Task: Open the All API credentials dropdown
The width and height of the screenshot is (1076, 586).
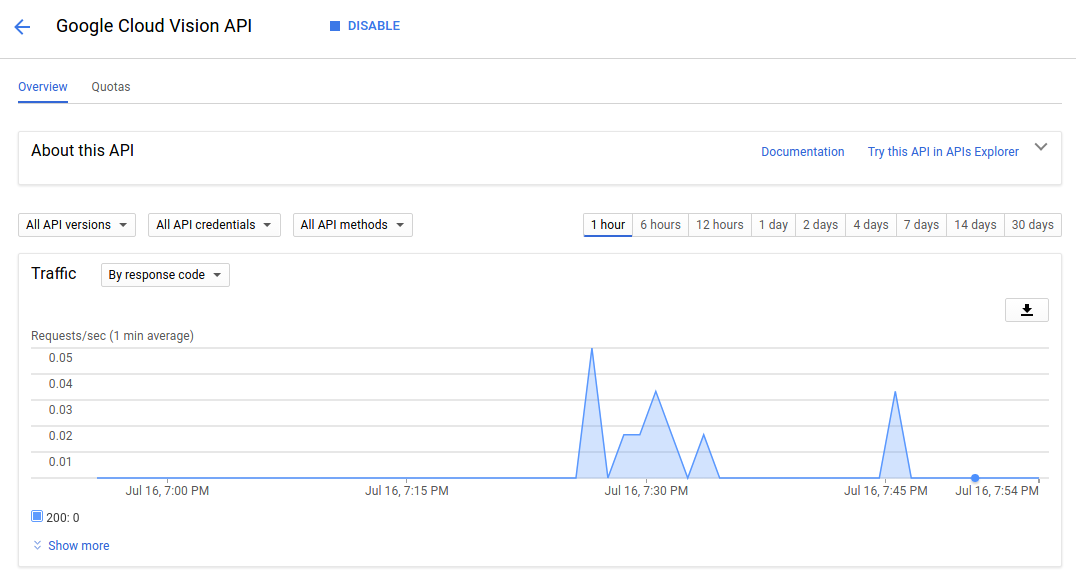Action: pyautogui.click(x=214, y=225)
